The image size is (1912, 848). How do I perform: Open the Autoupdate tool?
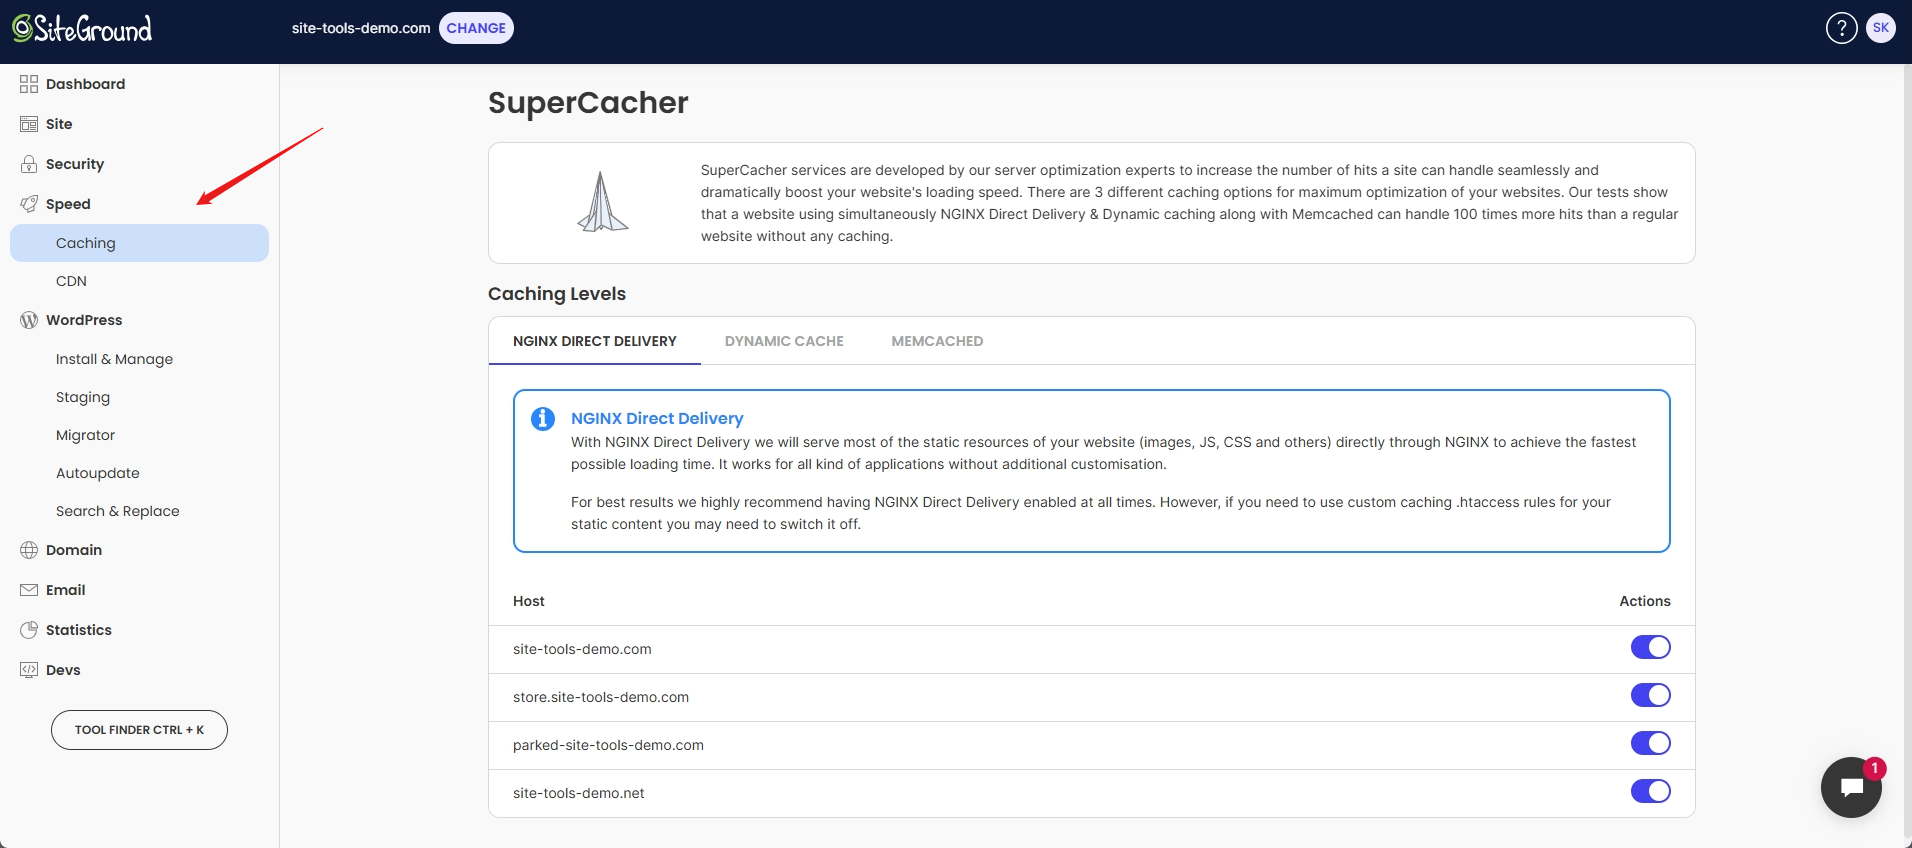139,473
